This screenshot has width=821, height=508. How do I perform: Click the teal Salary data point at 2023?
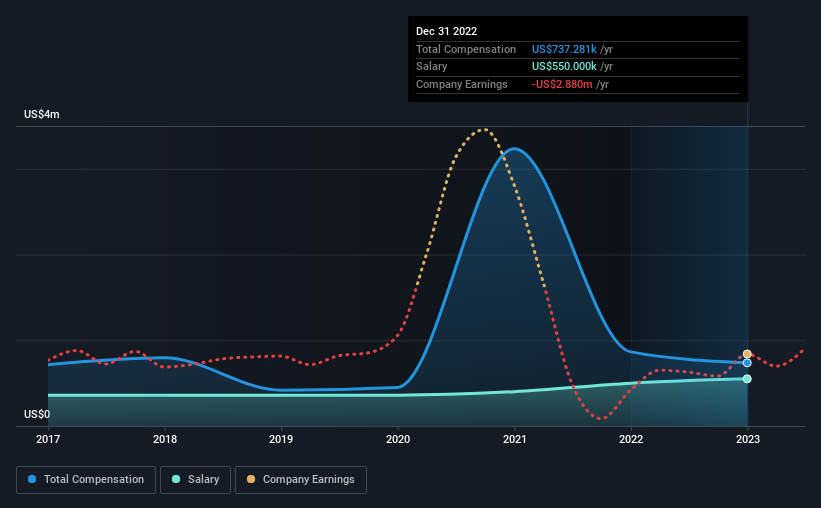pos(747,379)
